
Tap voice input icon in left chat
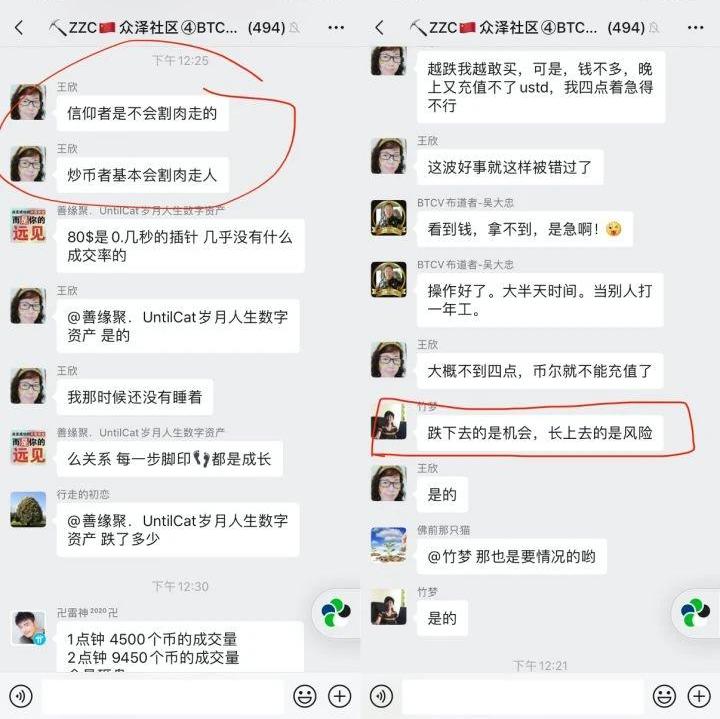tap(21, 696)
